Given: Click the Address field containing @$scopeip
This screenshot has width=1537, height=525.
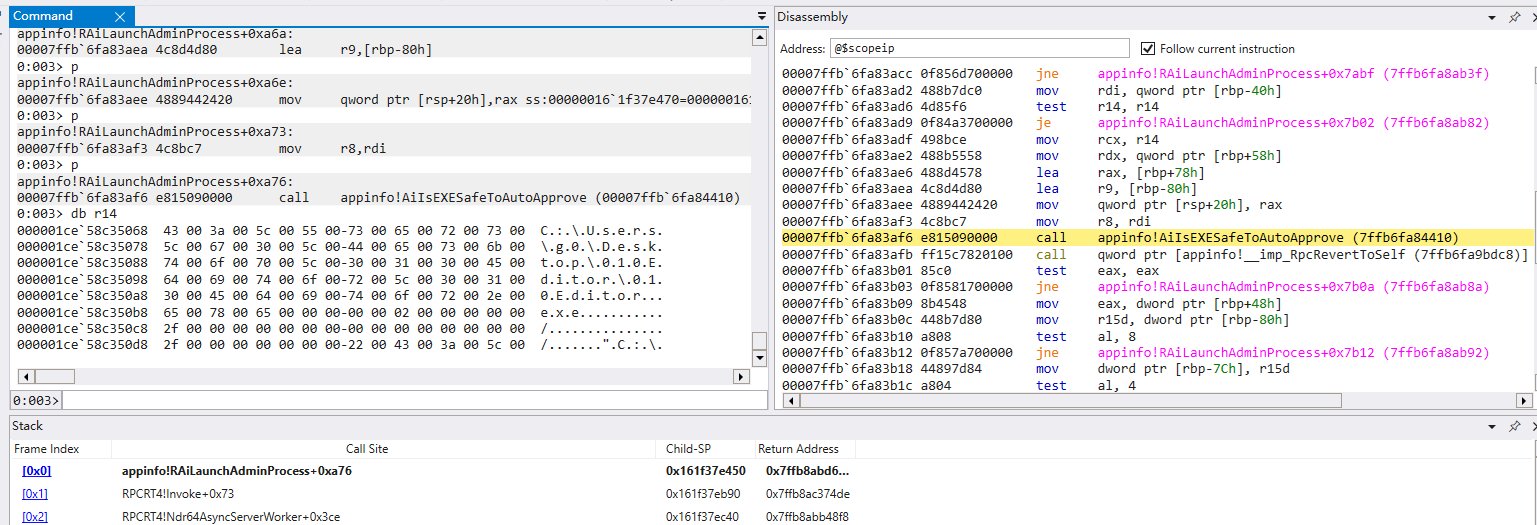Looking at the screenshot, I should 980,48.
